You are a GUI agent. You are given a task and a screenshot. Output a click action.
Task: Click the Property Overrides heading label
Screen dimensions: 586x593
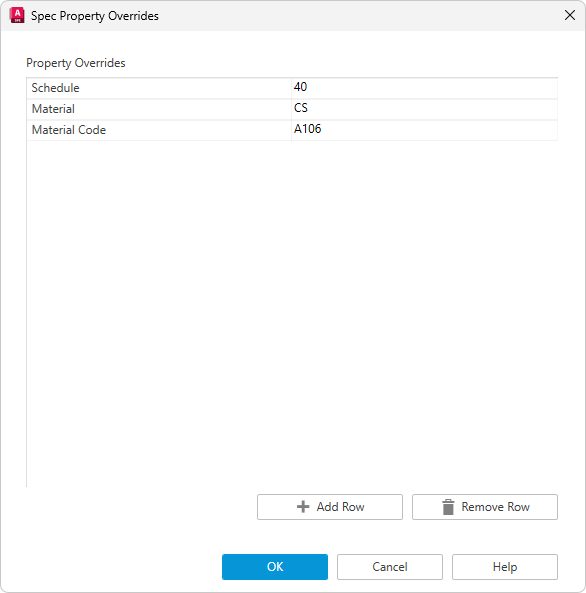(x=76, y=63)
